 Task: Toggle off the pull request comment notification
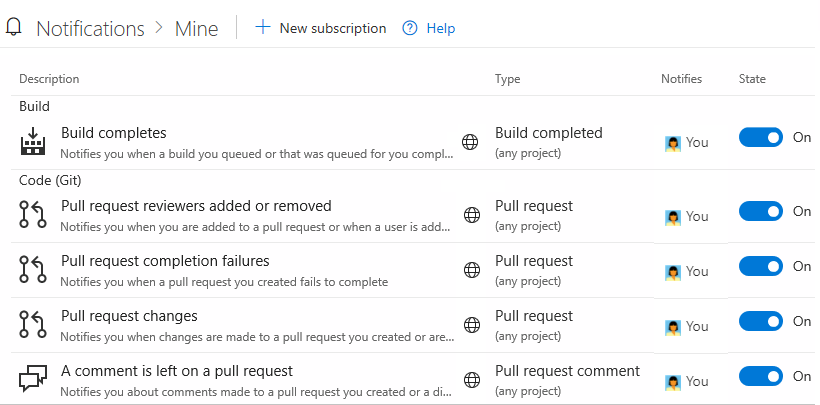[x=761, y=377]
